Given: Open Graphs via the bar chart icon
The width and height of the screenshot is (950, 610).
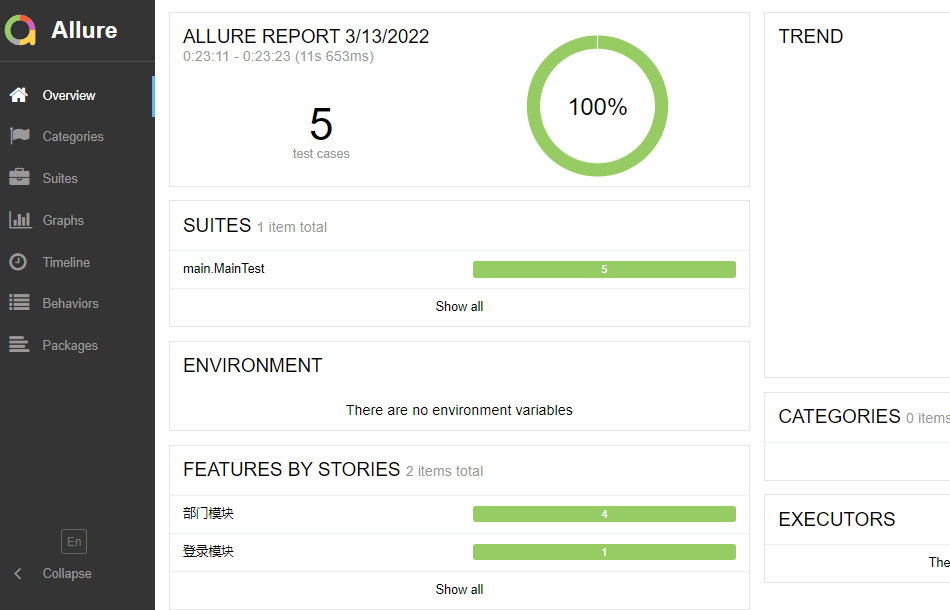Looking at the screenshot, I should 20,220.
